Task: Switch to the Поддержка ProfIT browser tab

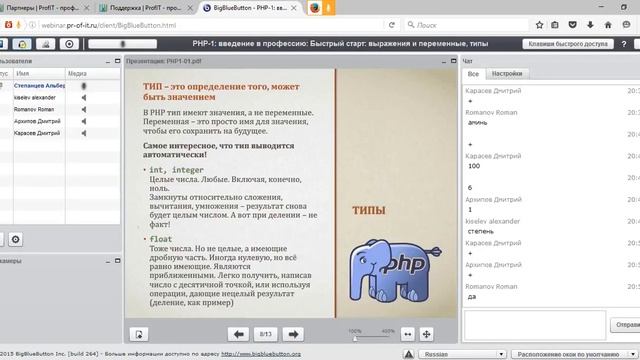Action: 146,8
